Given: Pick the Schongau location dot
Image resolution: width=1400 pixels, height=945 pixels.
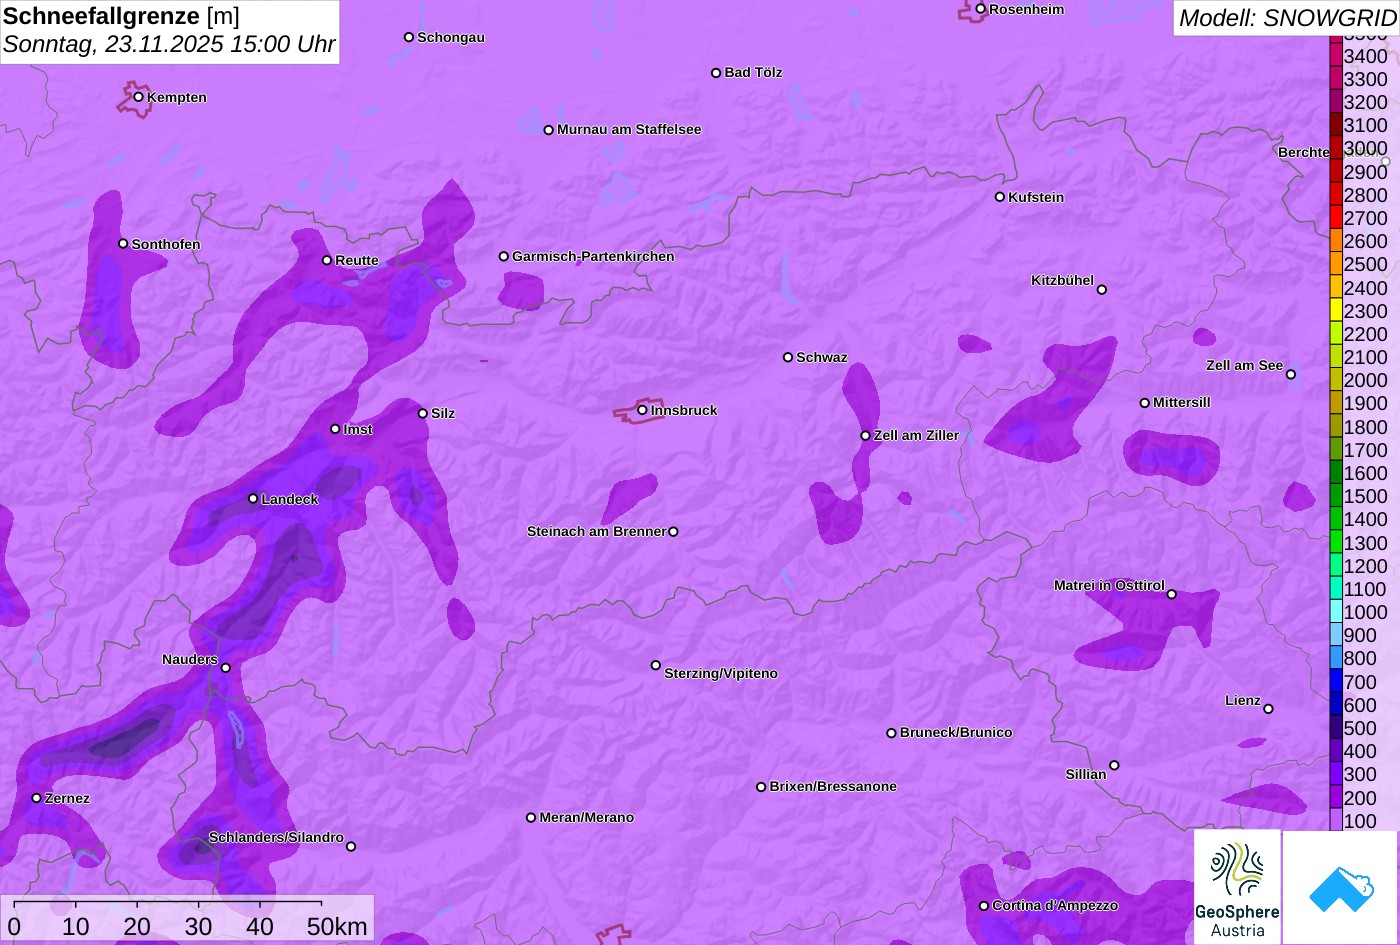Looking at the screenshot, I should point(409,37).
